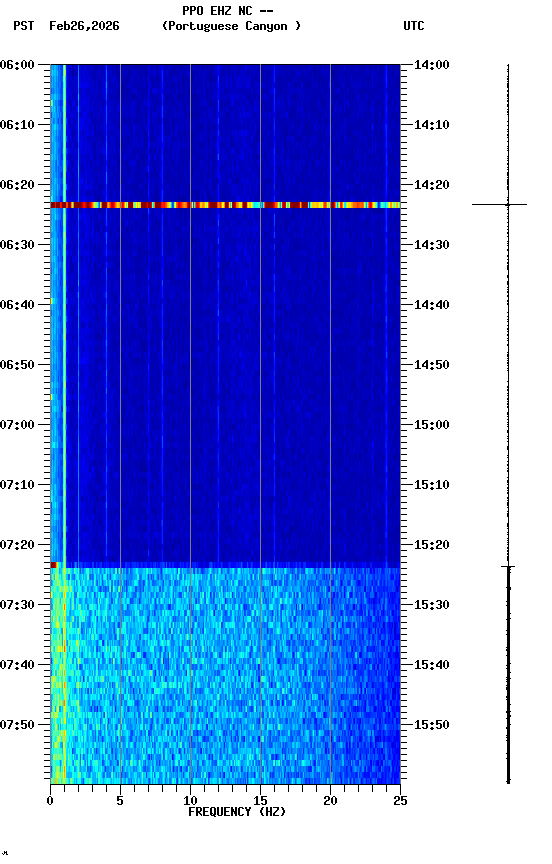Click the 14:50 UTC time label
The width and height of the screenshot is (552, 864).
[x=432, y=365]
